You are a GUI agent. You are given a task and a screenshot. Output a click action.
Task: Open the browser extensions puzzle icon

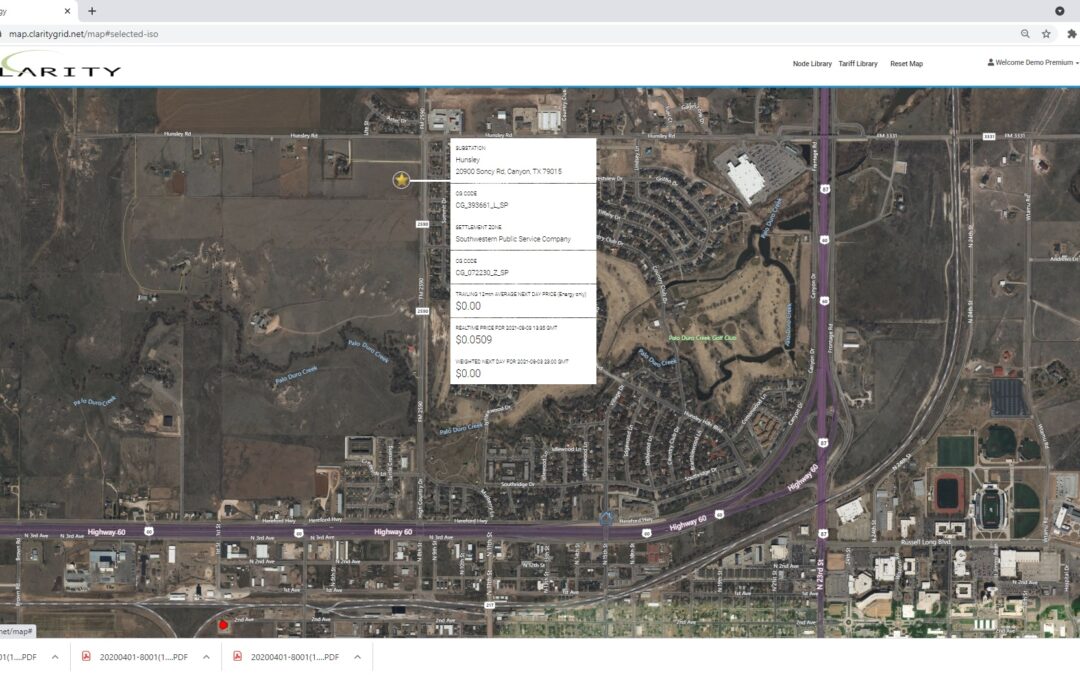pos(1072,34)
